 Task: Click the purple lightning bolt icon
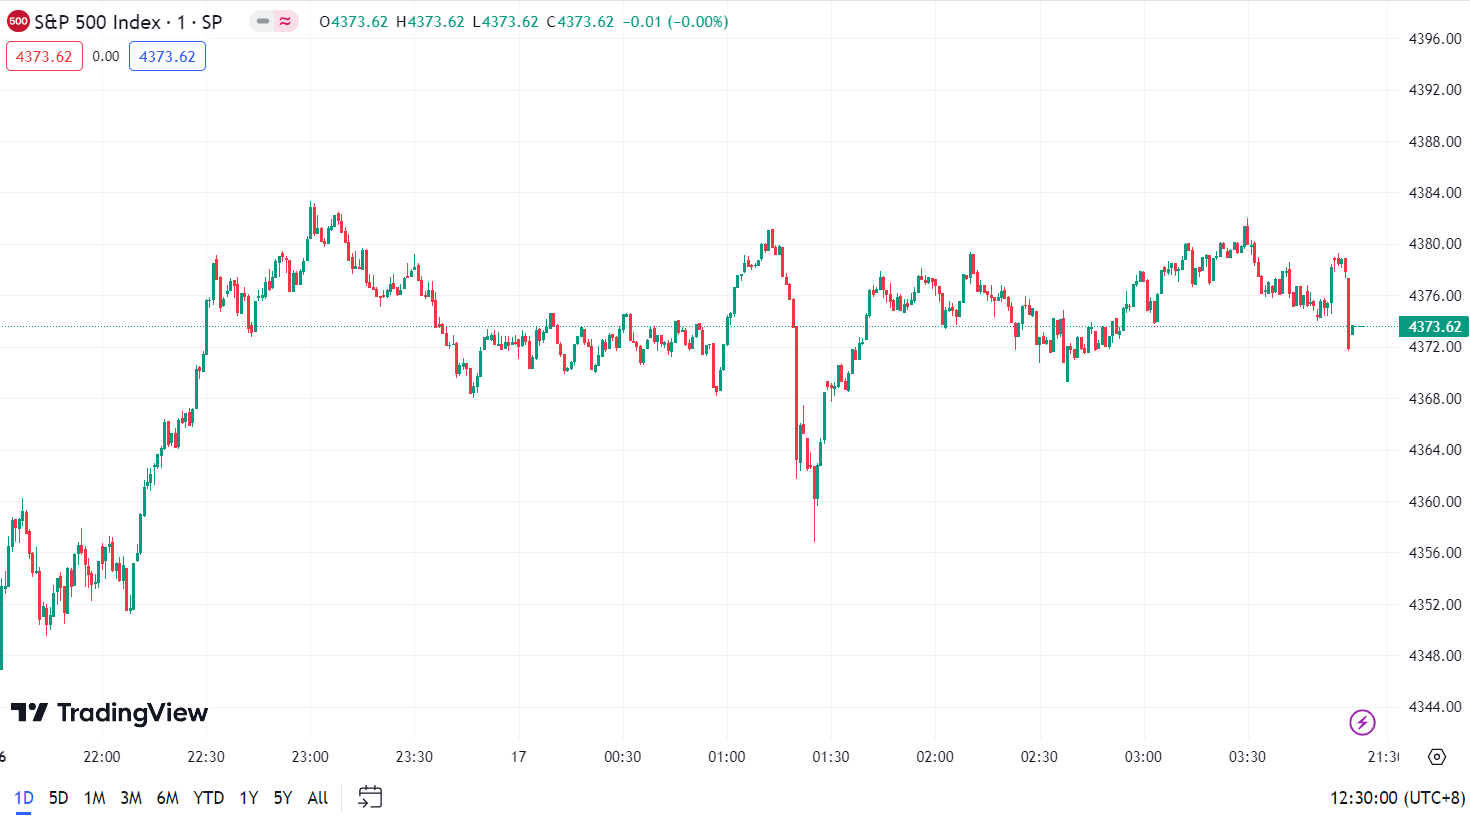tap(1362, 722)
